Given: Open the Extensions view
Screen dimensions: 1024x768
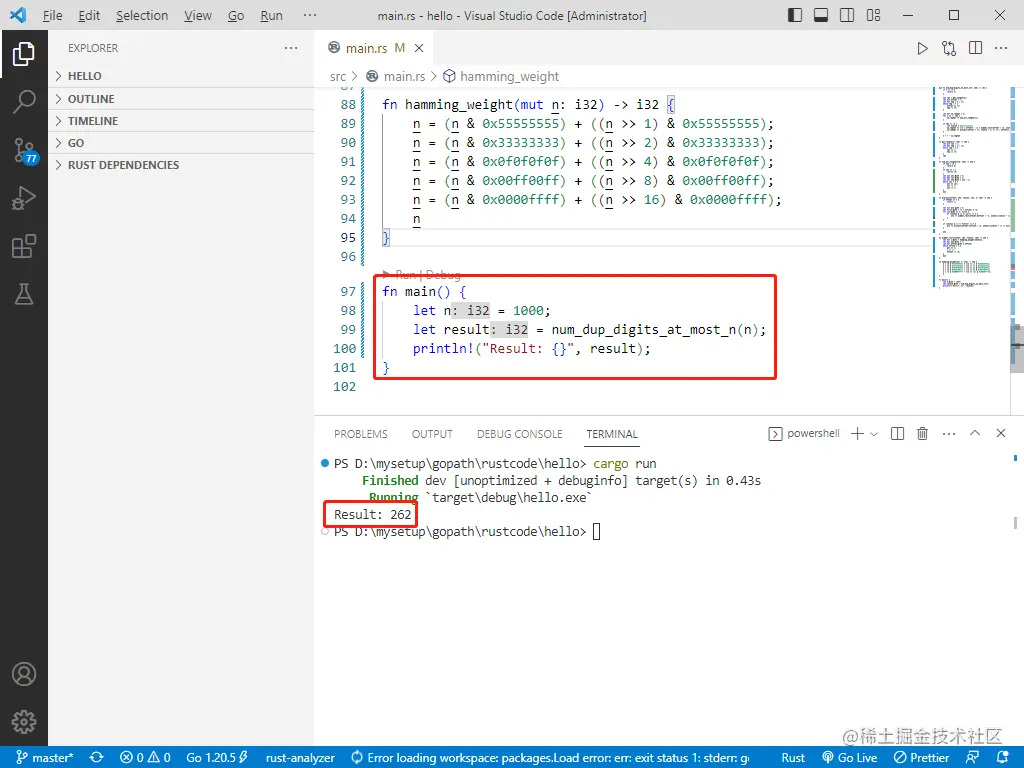Looking at the screenshot, I should pyautogui.click(x=24, y=246).
